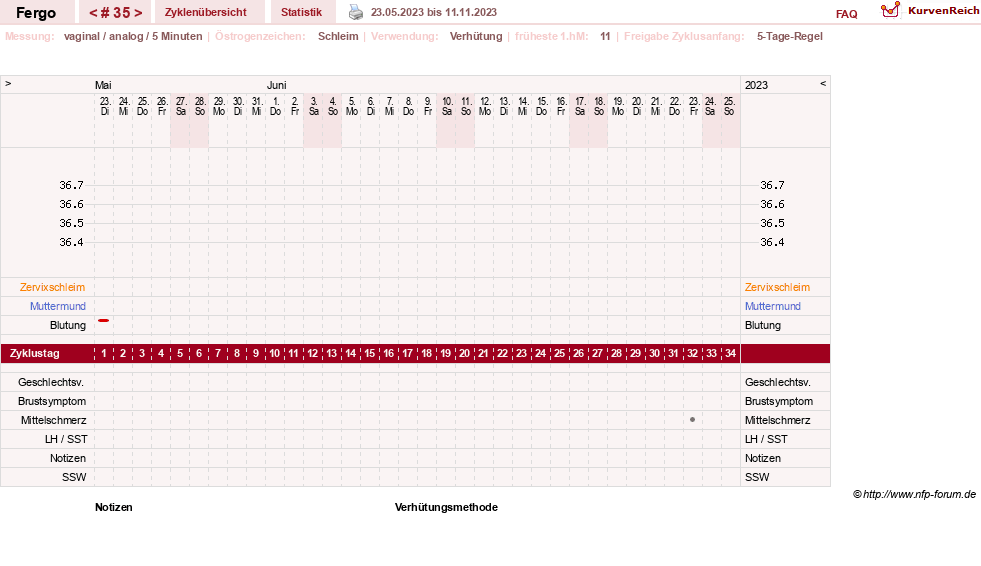
Task: Click the left Zervixschleim label
Action: pyautogui.click(x=52, y=287)
